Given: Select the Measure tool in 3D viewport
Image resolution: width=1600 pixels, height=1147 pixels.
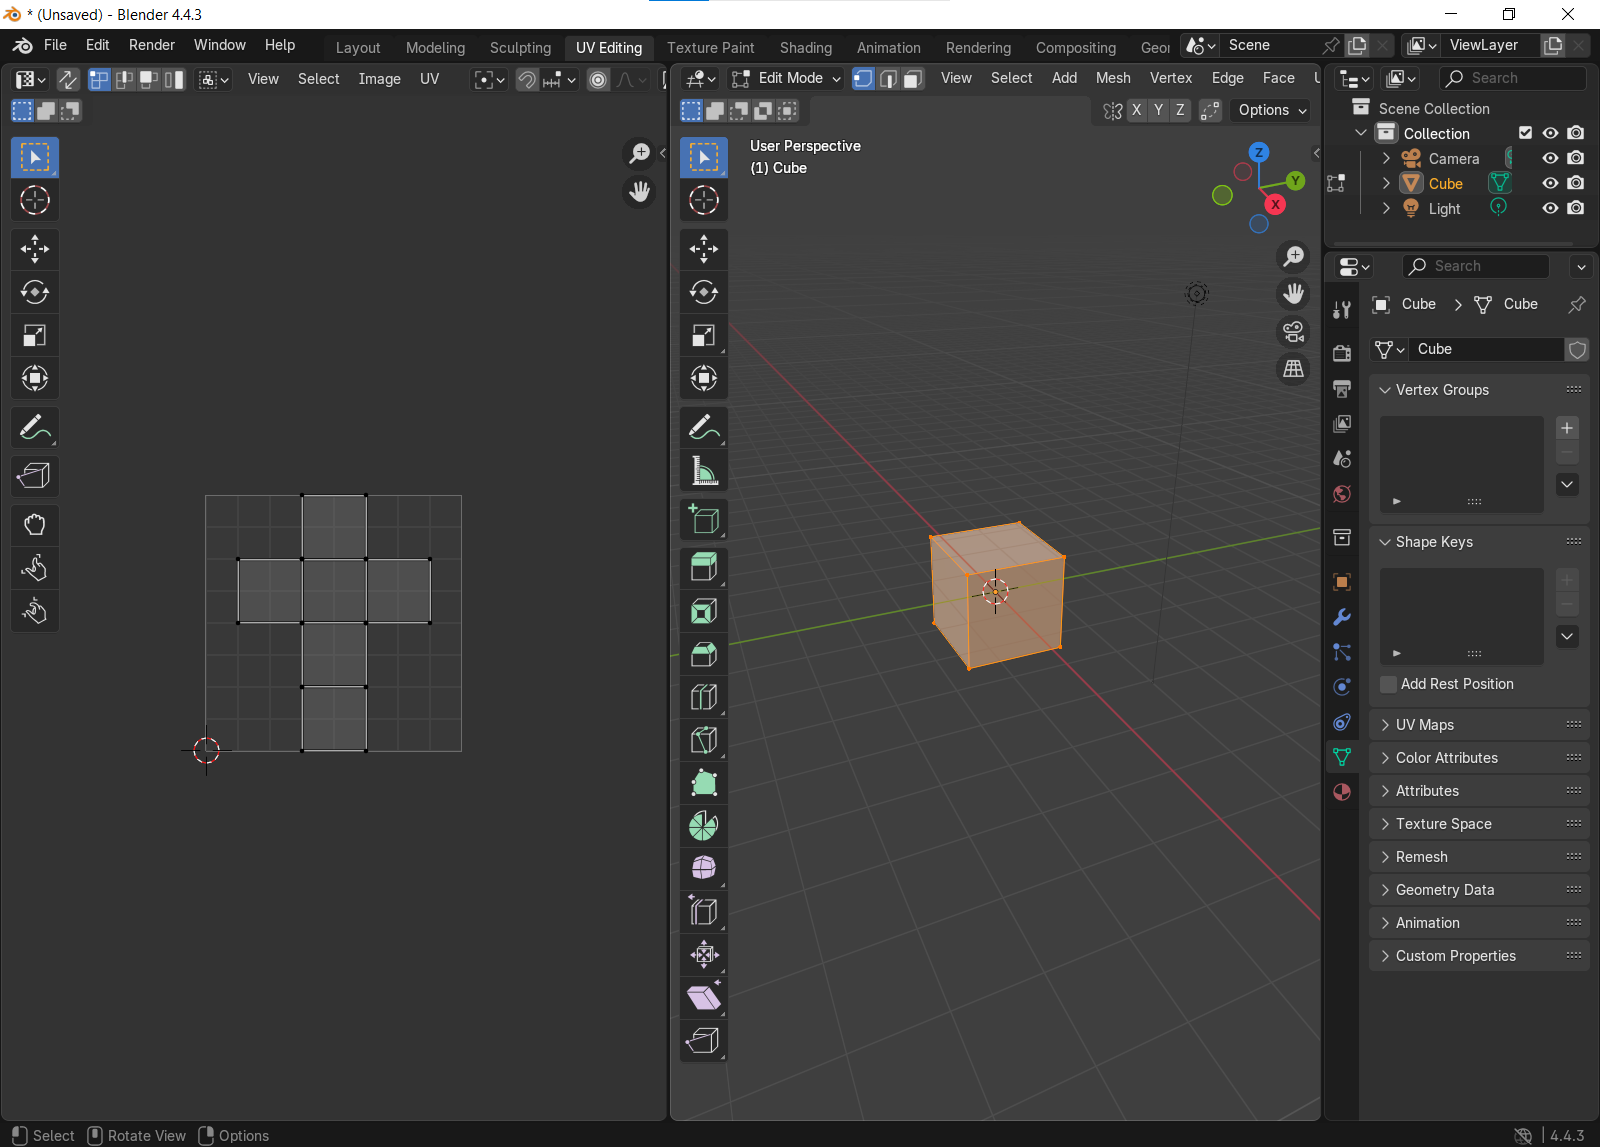Looking at the screenshot, I should 704,471.
